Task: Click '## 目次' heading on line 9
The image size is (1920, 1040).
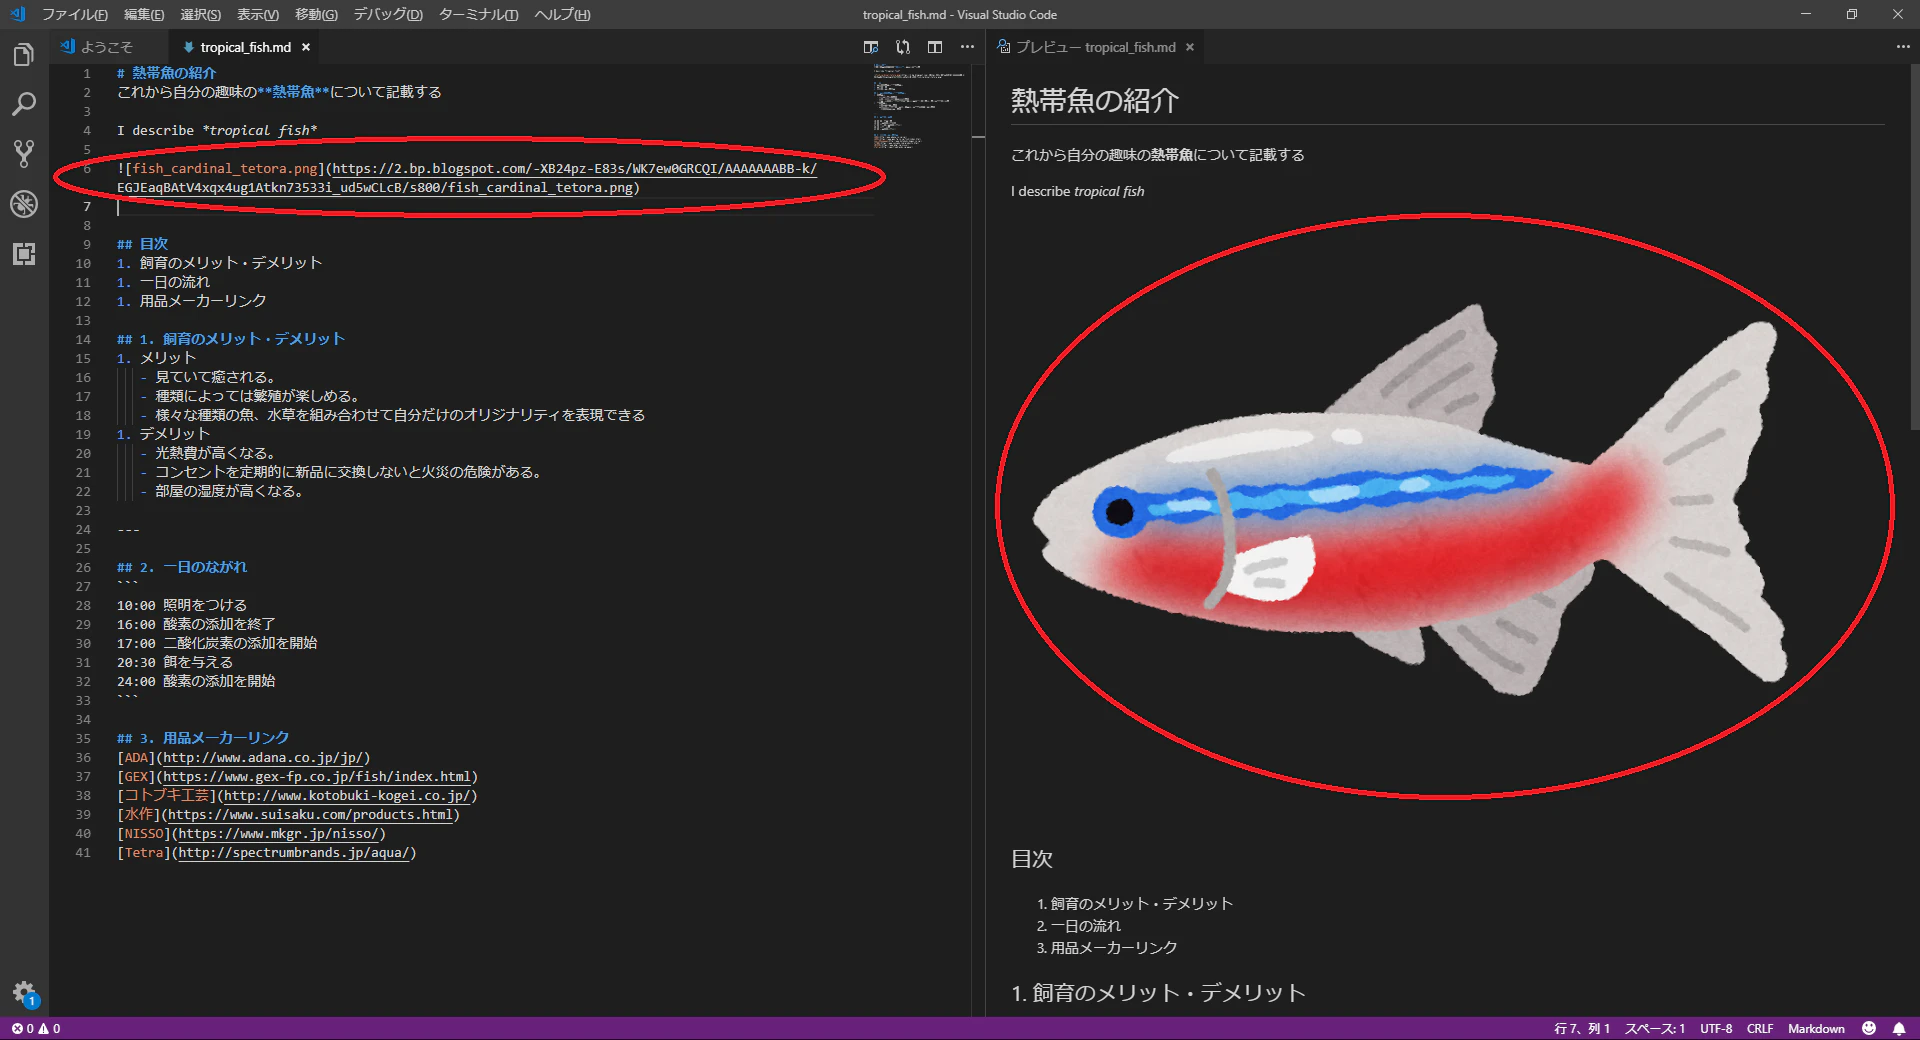Action: tap(142, 244)
